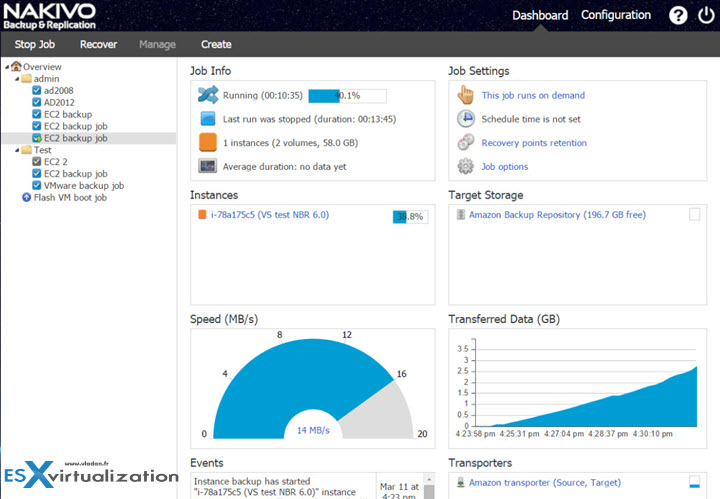Click the orange instance icon for i-78a175c5
The width and height of the screenshot is (720, 499).
click(202, 214)
